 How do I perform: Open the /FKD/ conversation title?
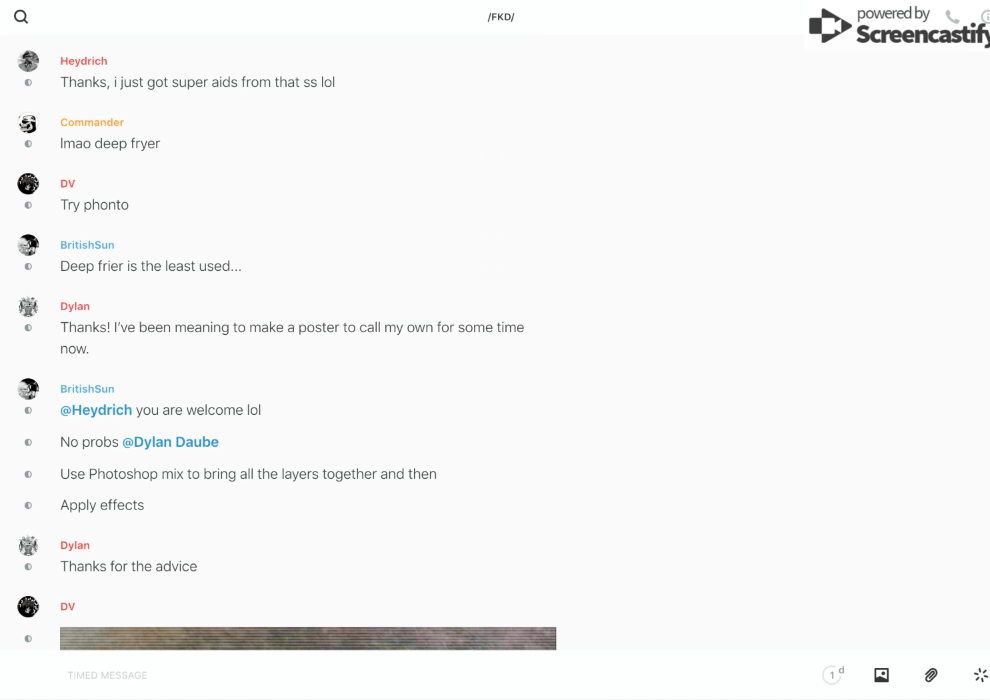tap(501, 17)
